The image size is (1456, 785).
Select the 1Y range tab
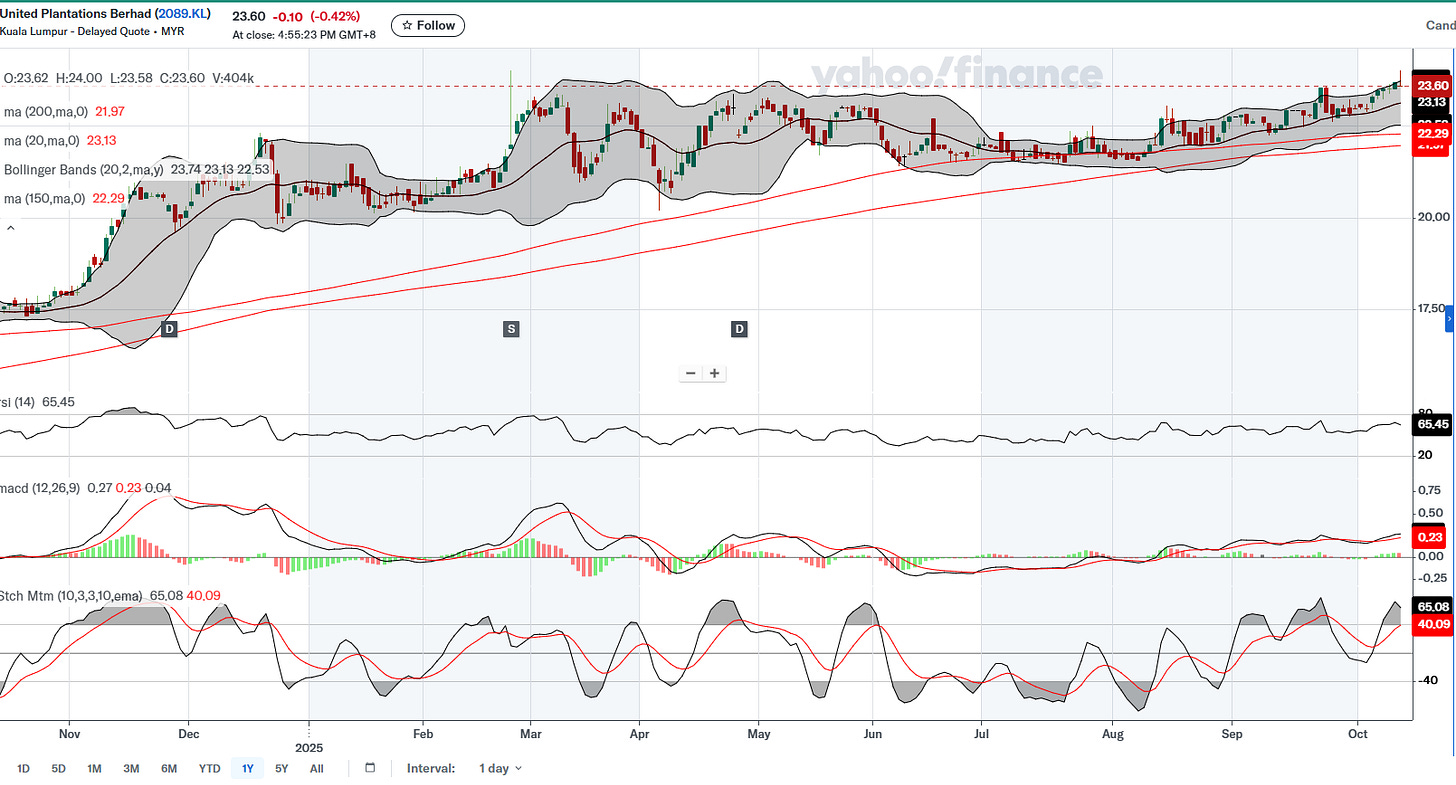coord(246,768)
